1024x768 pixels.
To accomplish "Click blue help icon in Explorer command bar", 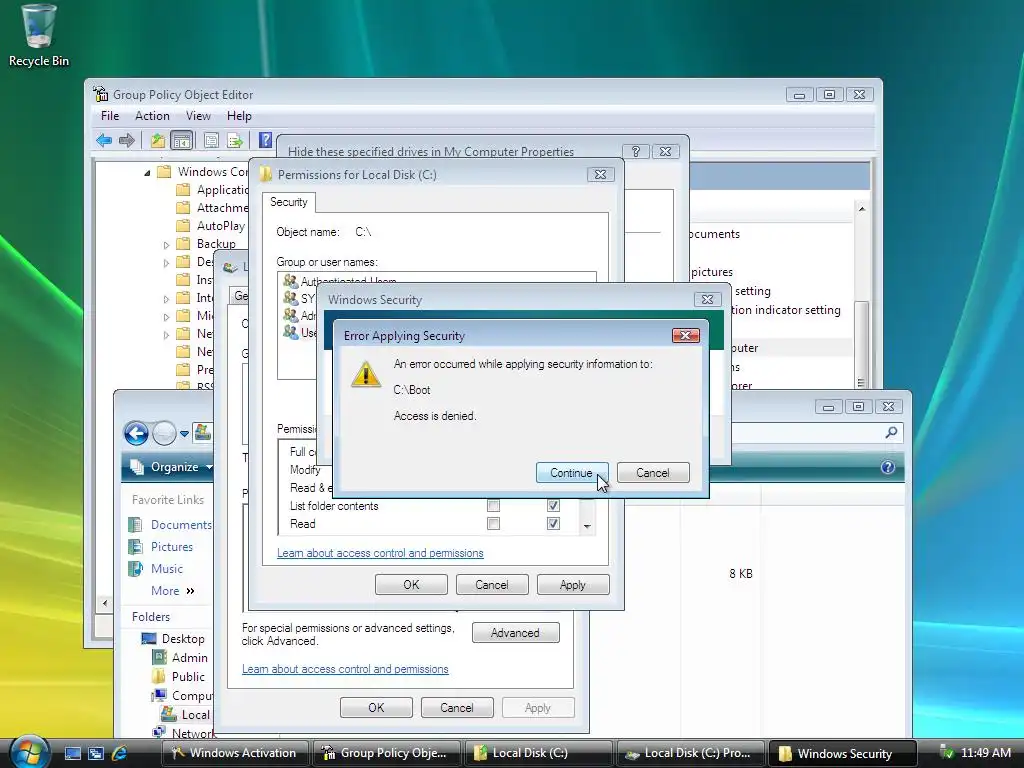I will tap(888, 467).
